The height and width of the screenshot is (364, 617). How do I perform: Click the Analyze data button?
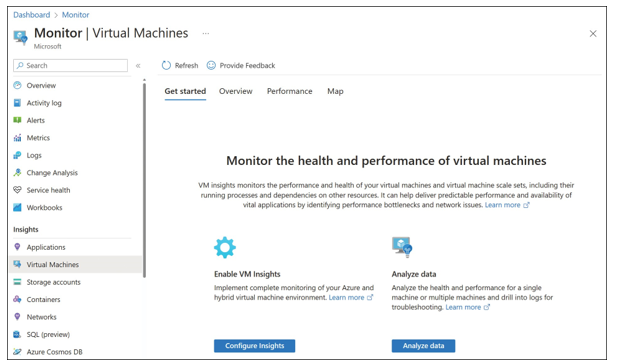(423, 346)
